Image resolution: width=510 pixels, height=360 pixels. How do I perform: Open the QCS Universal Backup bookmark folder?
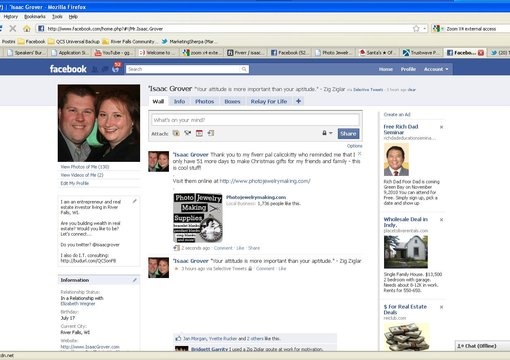(x=74, y=42)
